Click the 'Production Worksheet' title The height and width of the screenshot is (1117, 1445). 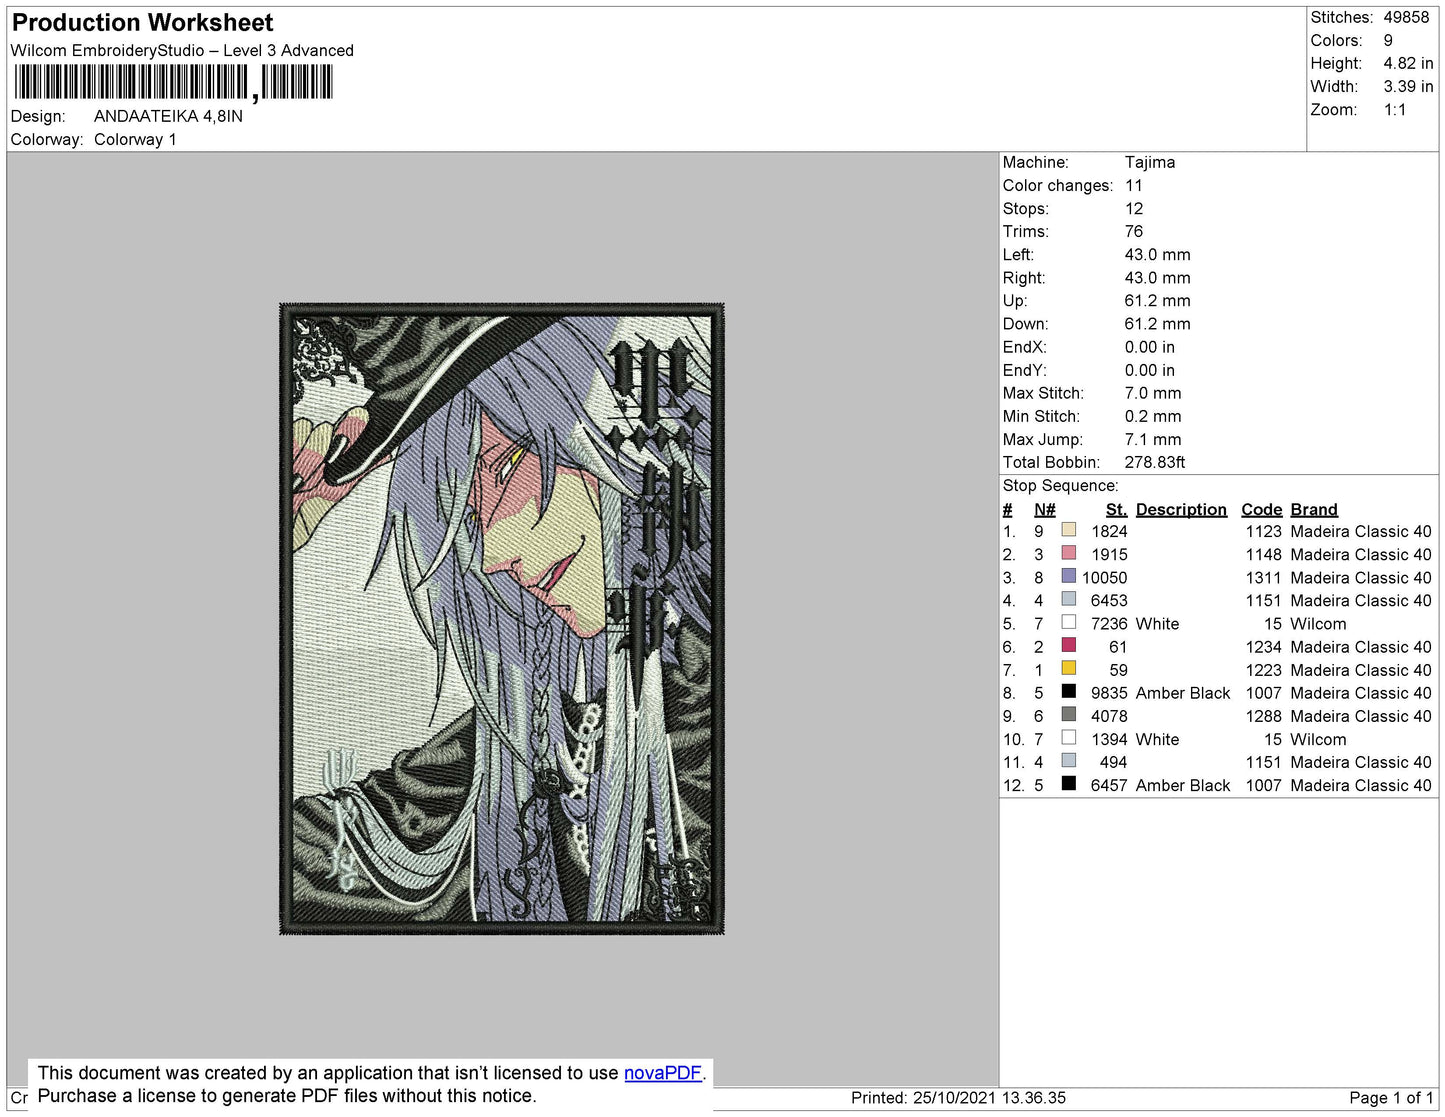pyautogui.click(x=142, y=23)
